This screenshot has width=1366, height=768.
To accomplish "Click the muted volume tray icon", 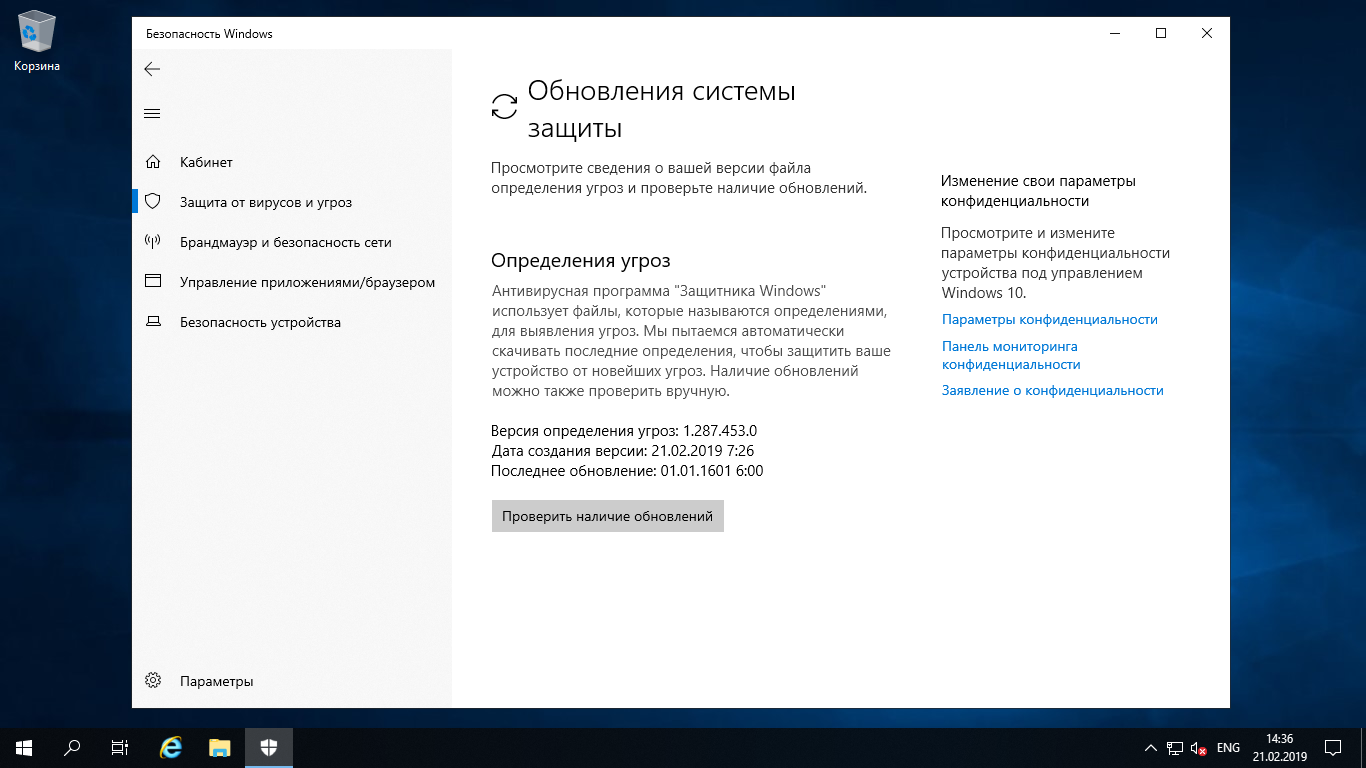I will click(x=1199, y=748).
